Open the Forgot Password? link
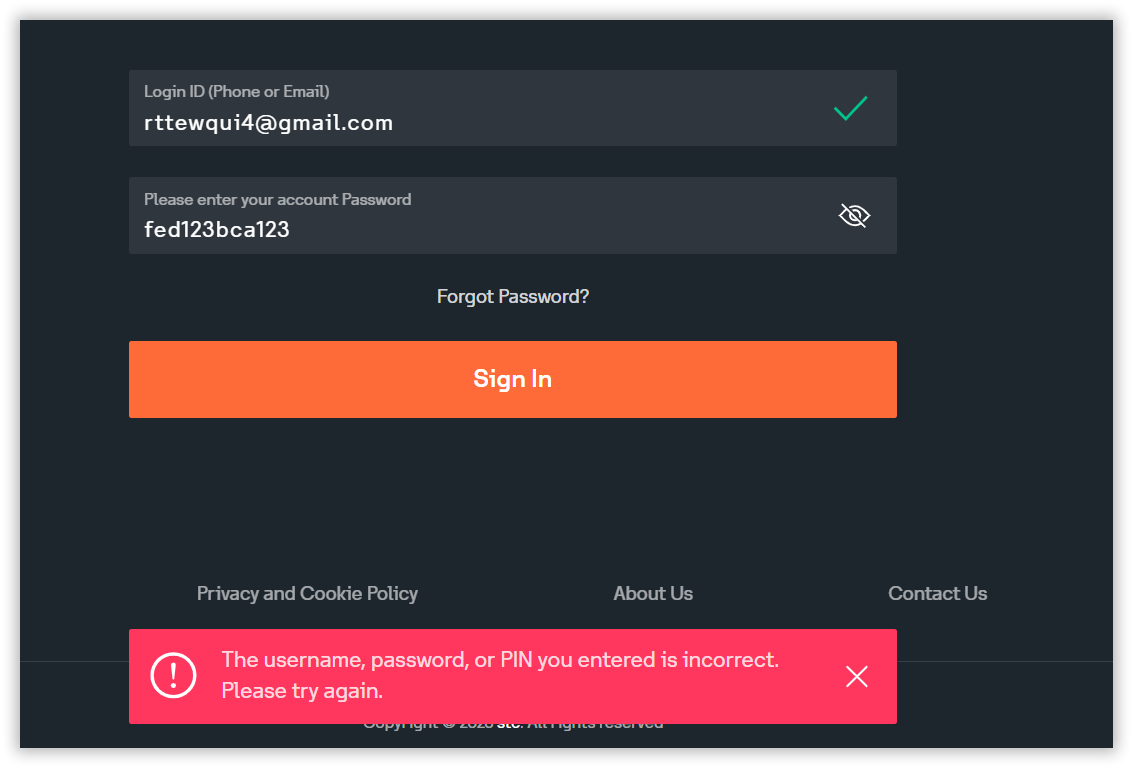 coord(513,297)
